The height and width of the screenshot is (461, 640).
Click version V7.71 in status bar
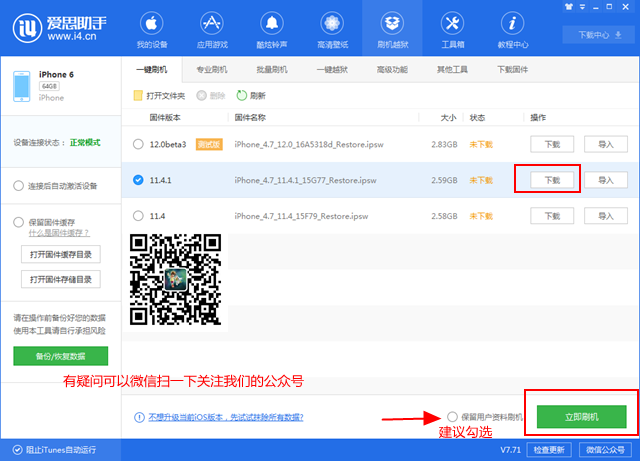coord(511,450)
